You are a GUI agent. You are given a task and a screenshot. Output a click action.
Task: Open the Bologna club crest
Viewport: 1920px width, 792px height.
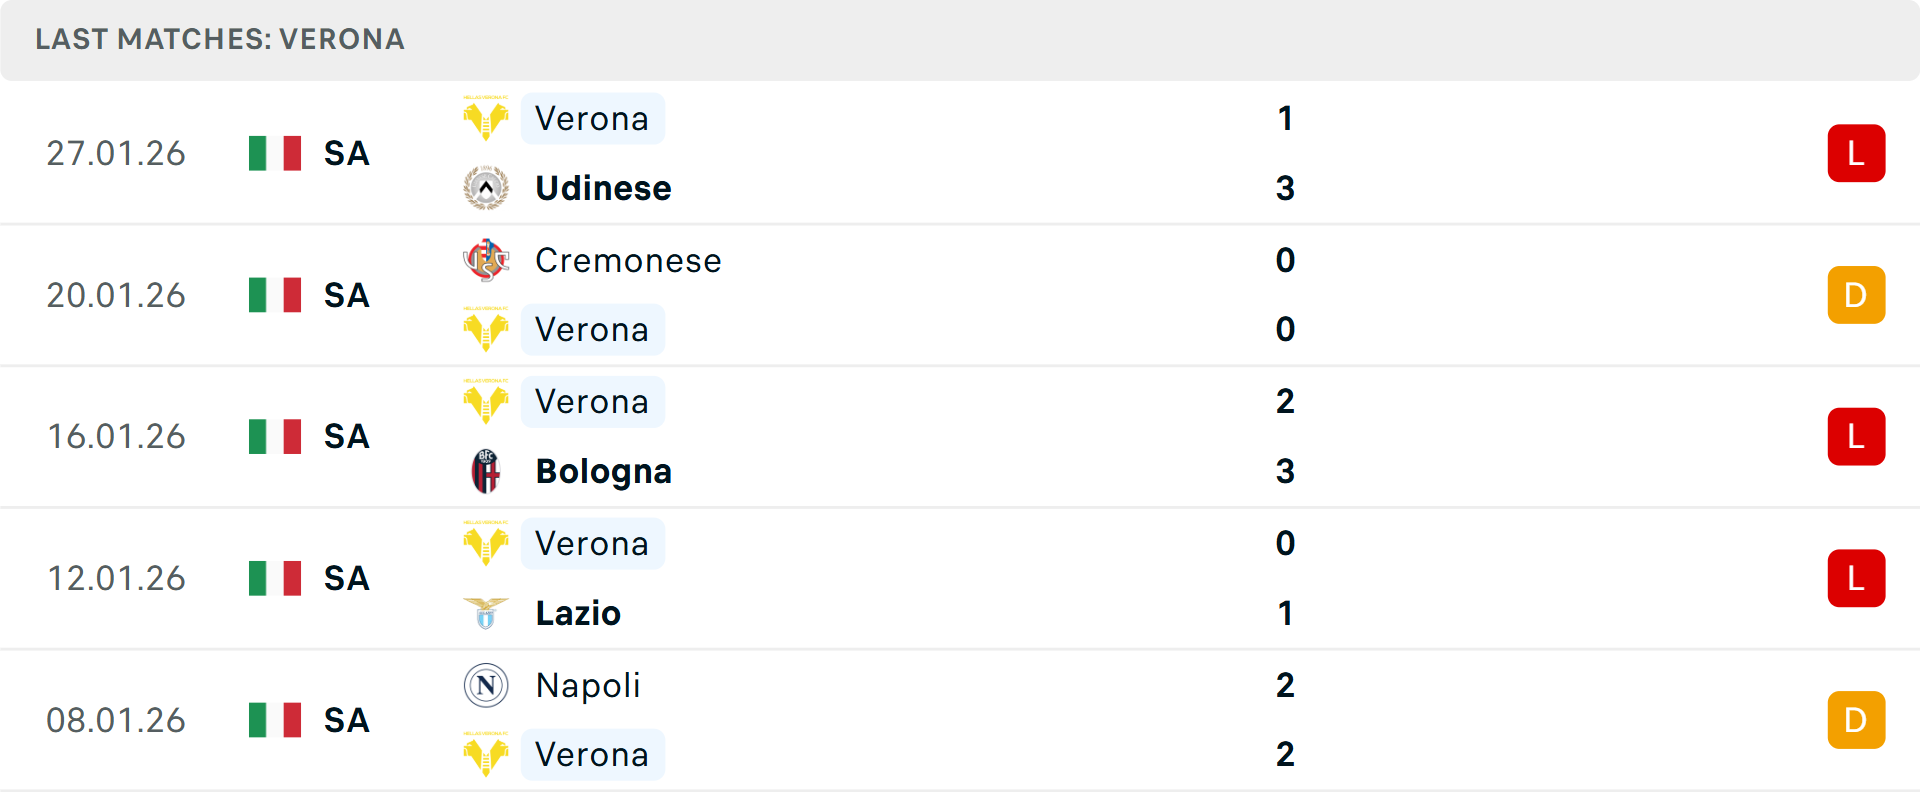click(x=487, y=471)
